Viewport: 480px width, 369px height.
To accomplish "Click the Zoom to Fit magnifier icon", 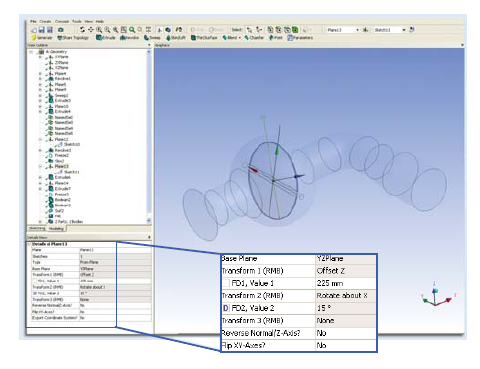I will coord(132,30).
